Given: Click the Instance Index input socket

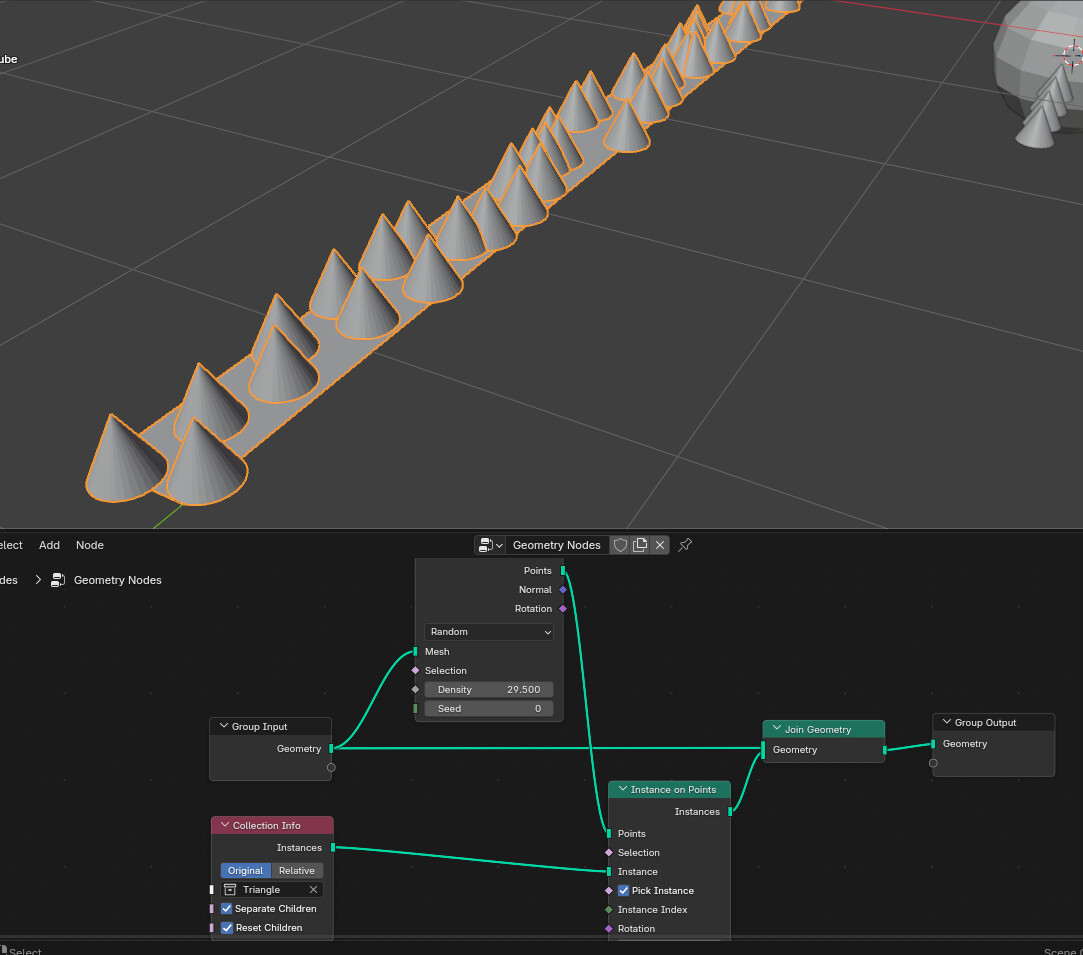Looking at the screenshot, I should 608,909.
